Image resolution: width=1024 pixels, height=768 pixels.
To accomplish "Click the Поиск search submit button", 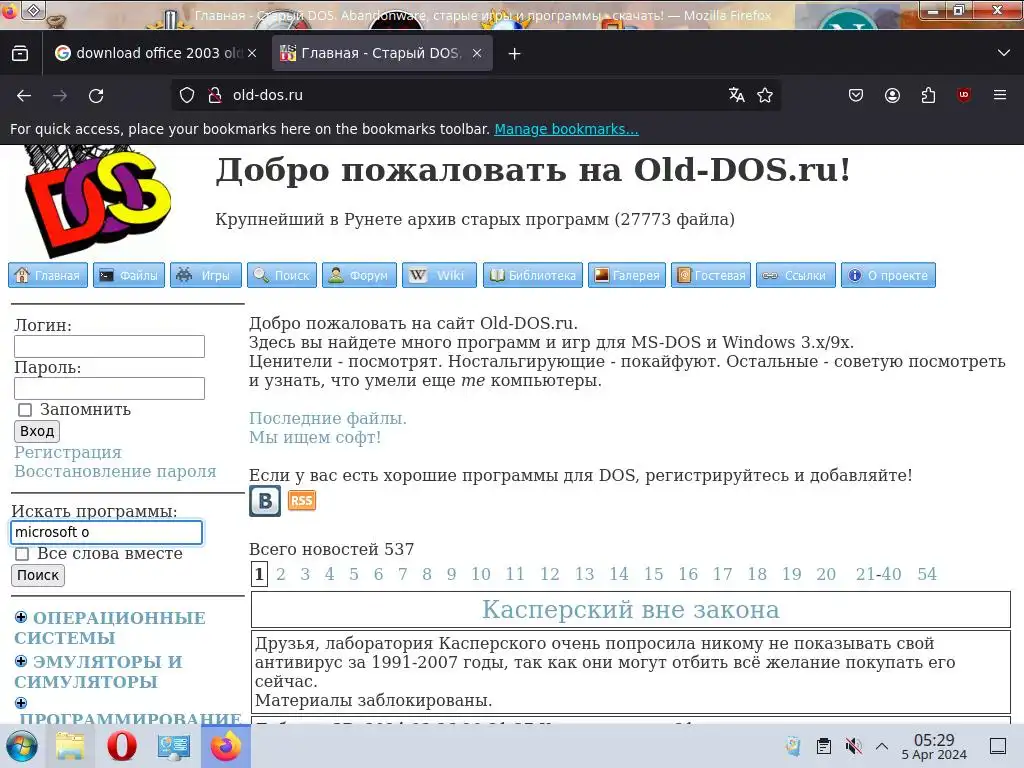I will click(38, 575).
